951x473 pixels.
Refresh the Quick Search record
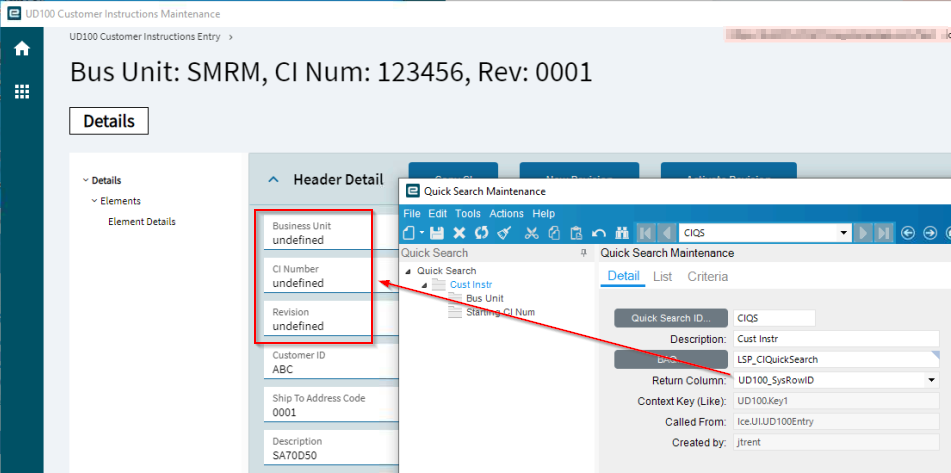[482, 233]
